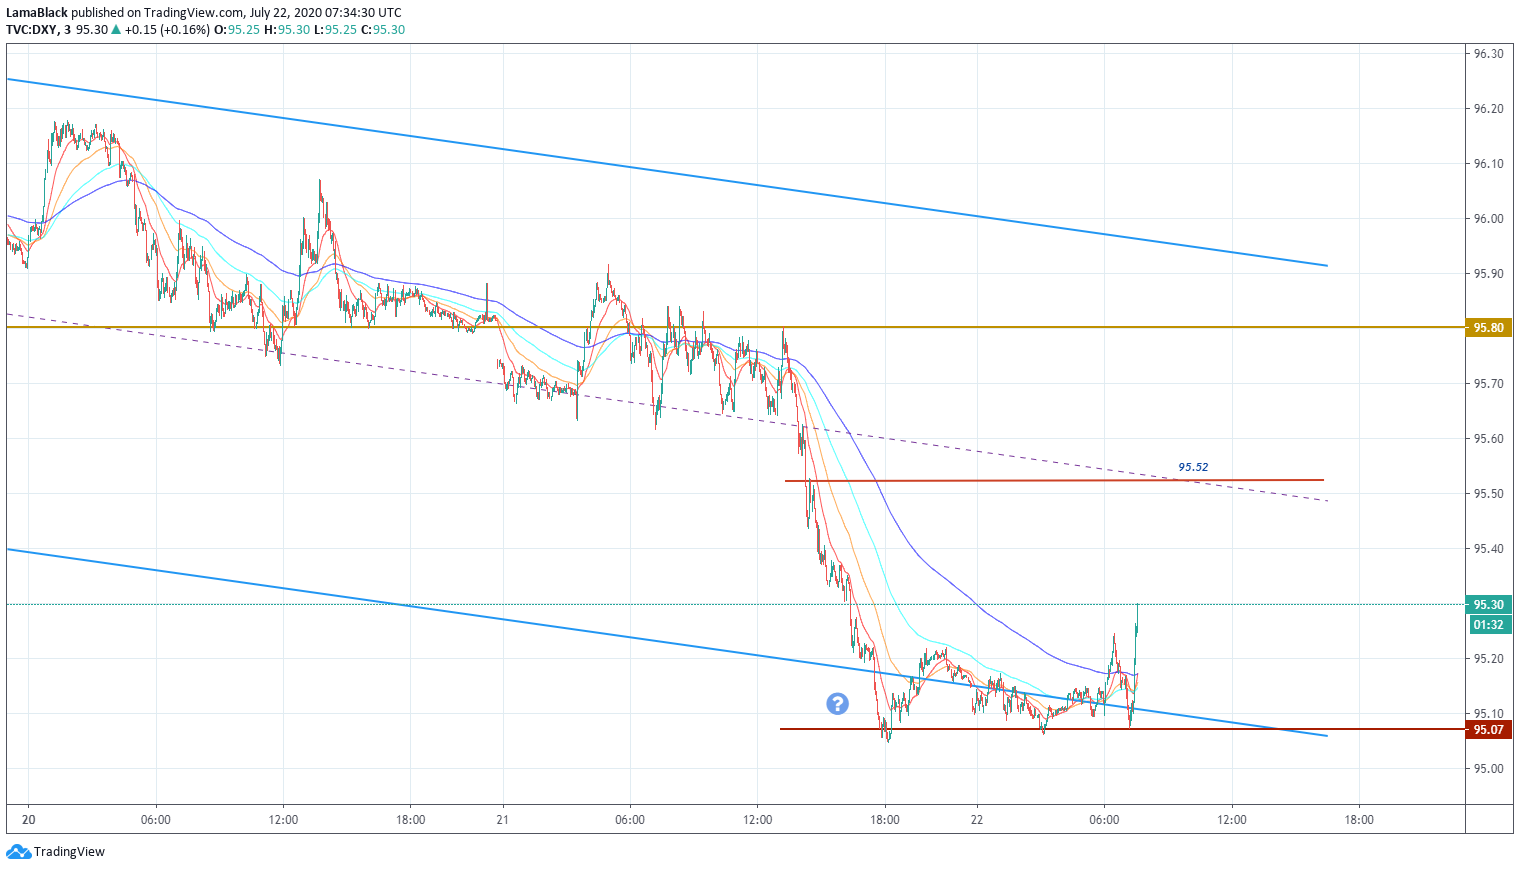Click the 96.10 price axis label

1488,164
